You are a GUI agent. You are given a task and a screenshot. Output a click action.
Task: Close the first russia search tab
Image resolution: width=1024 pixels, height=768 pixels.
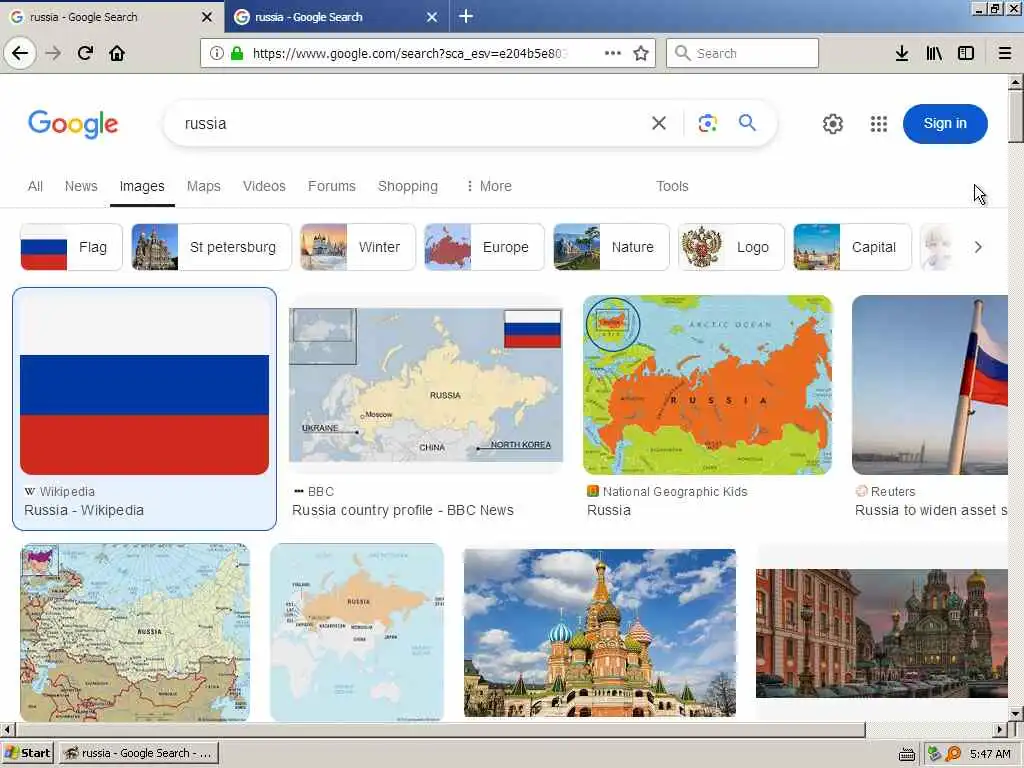207,17
